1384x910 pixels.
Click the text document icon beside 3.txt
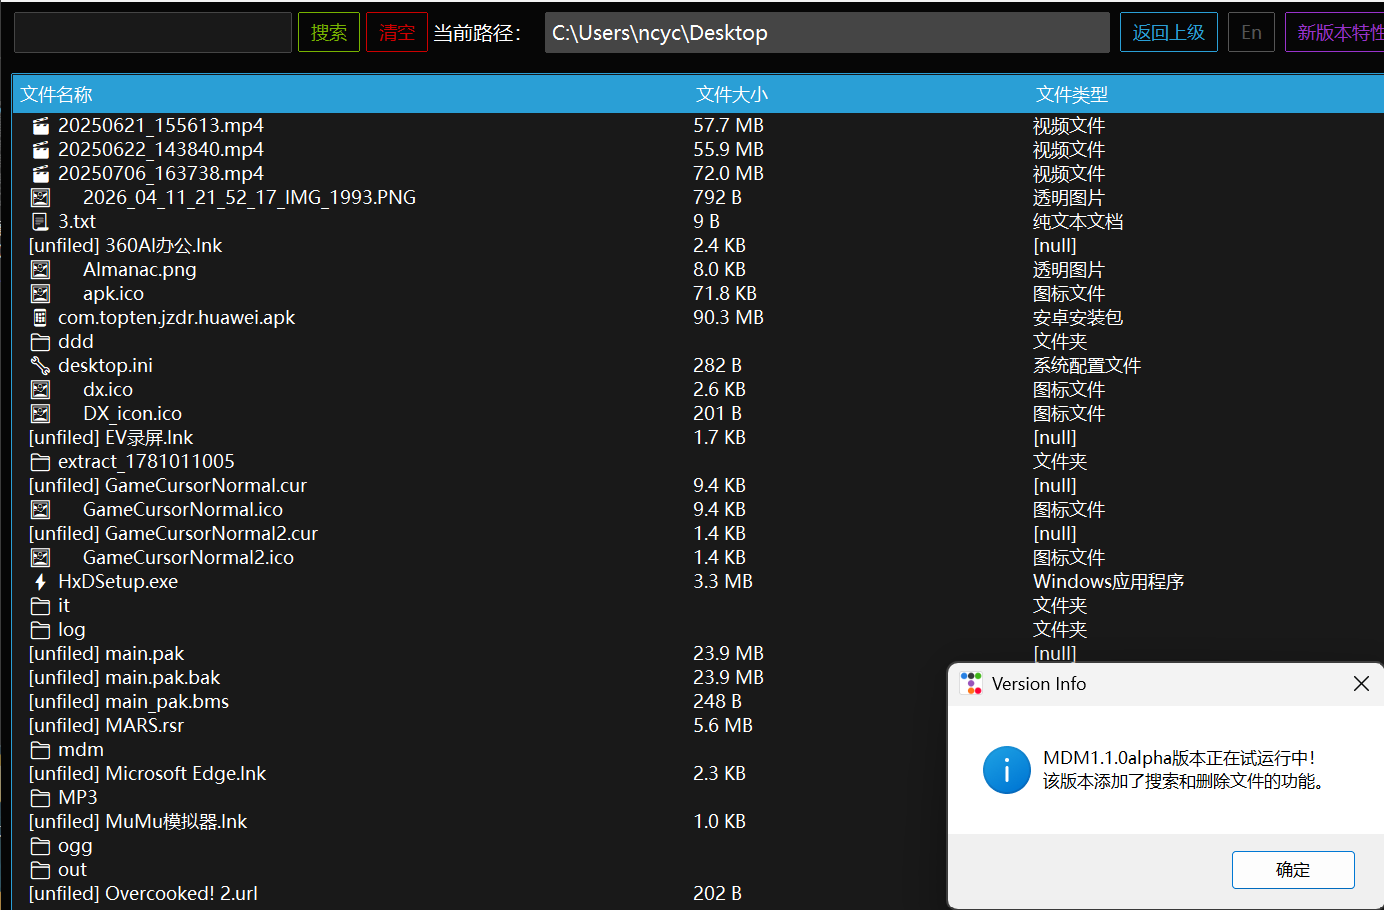pyautogui.click(x=40, y=222)
